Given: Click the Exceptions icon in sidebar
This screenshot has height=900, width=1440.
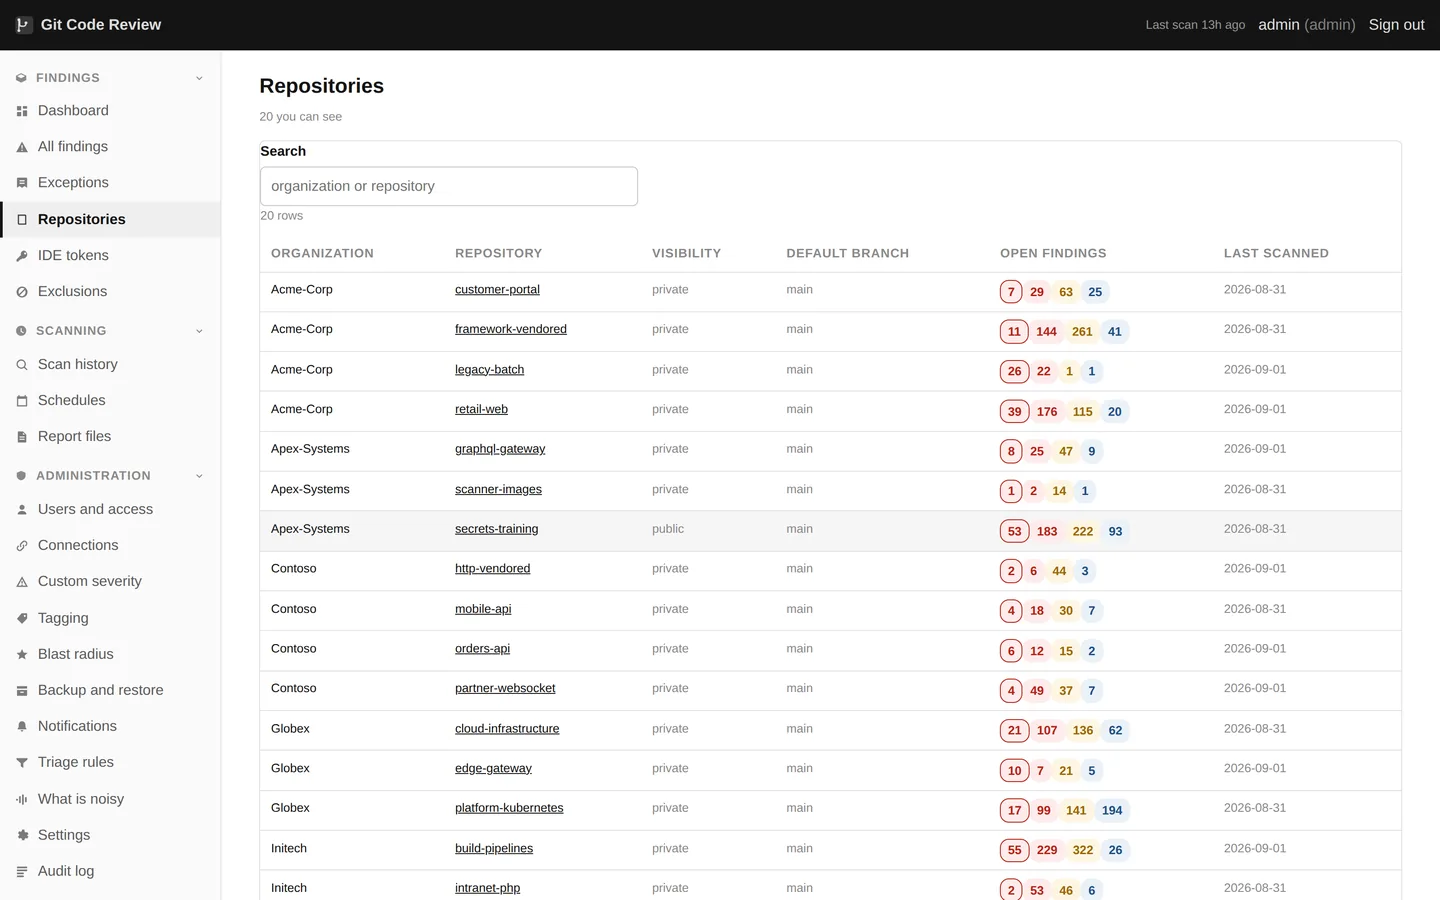Looking at the screenshot, I should (x=22, y=183).
